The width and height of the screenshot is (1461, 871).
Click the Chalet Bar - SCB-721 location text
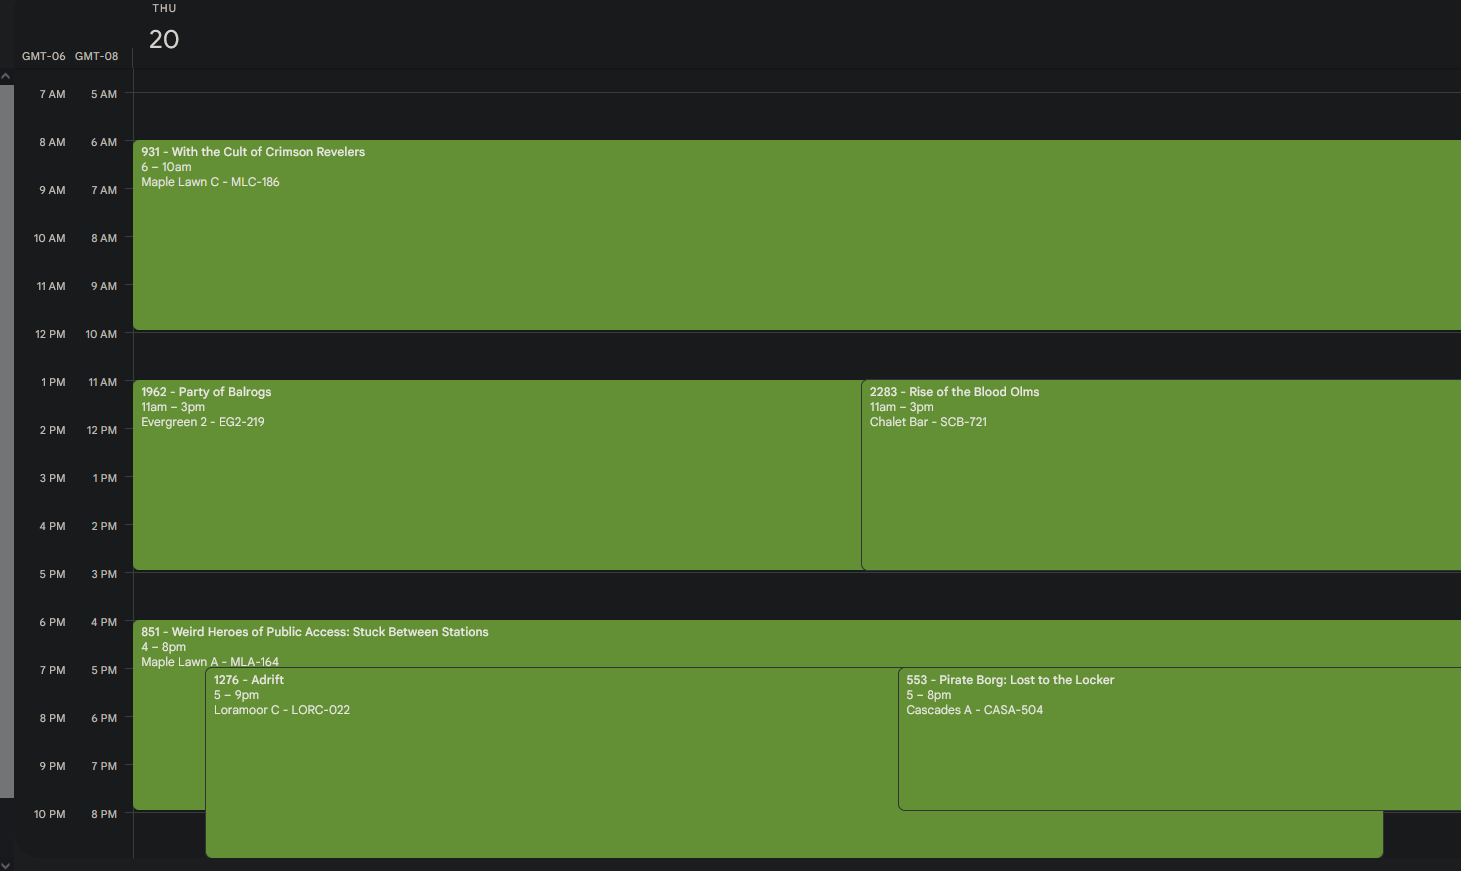coord(928,422)
